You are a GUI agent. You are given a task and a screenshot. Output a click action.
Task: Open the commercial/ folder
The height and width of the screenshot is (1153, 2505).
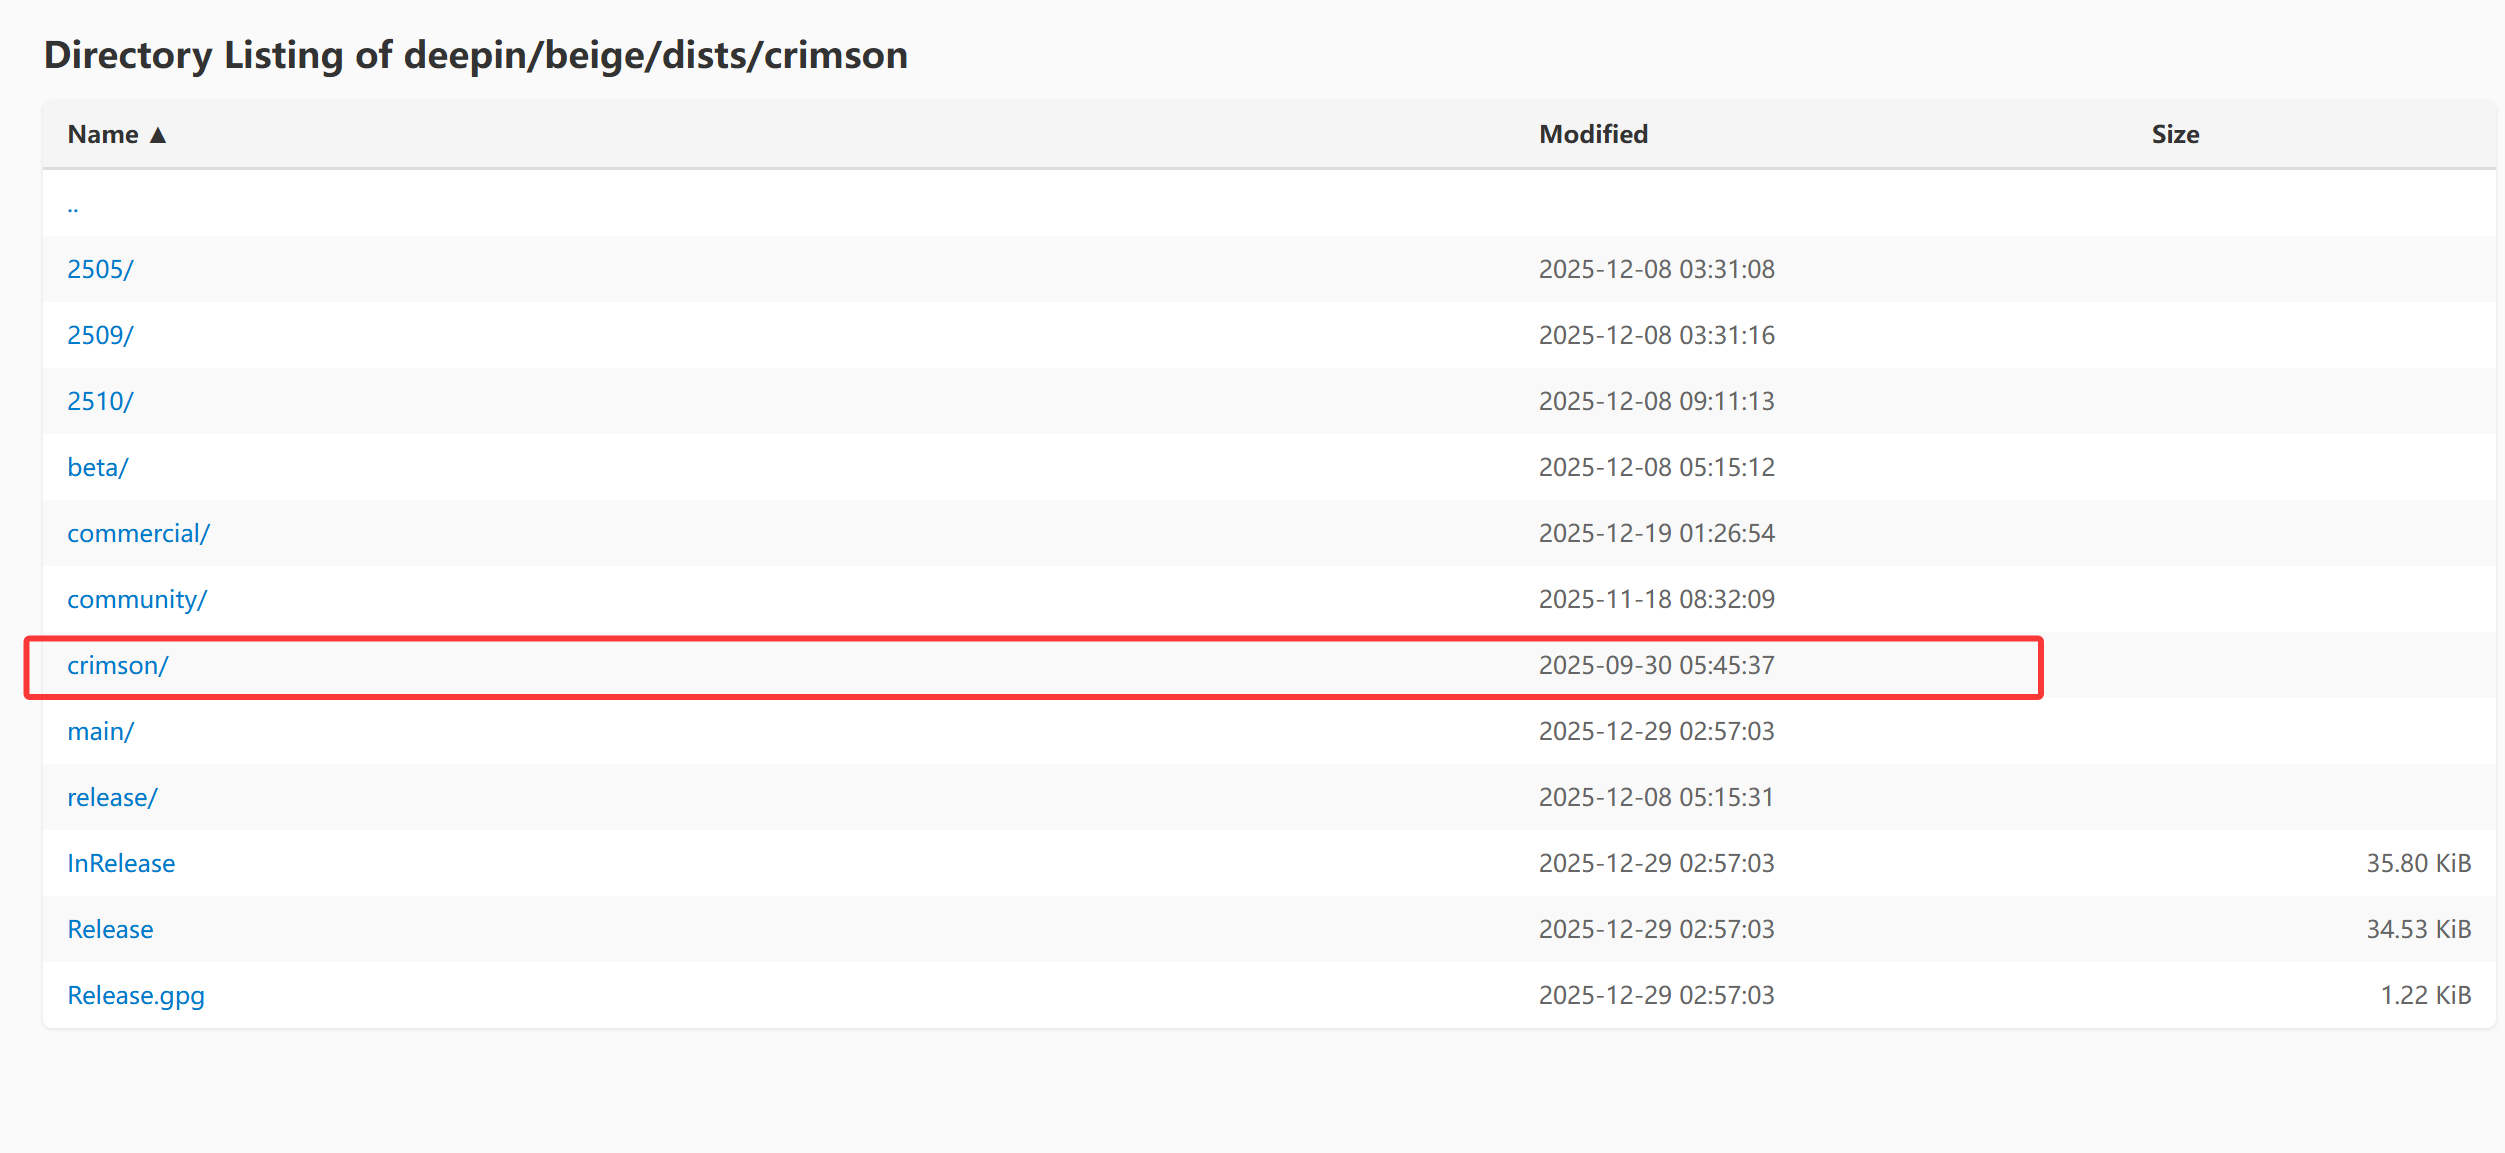(138, 533)
